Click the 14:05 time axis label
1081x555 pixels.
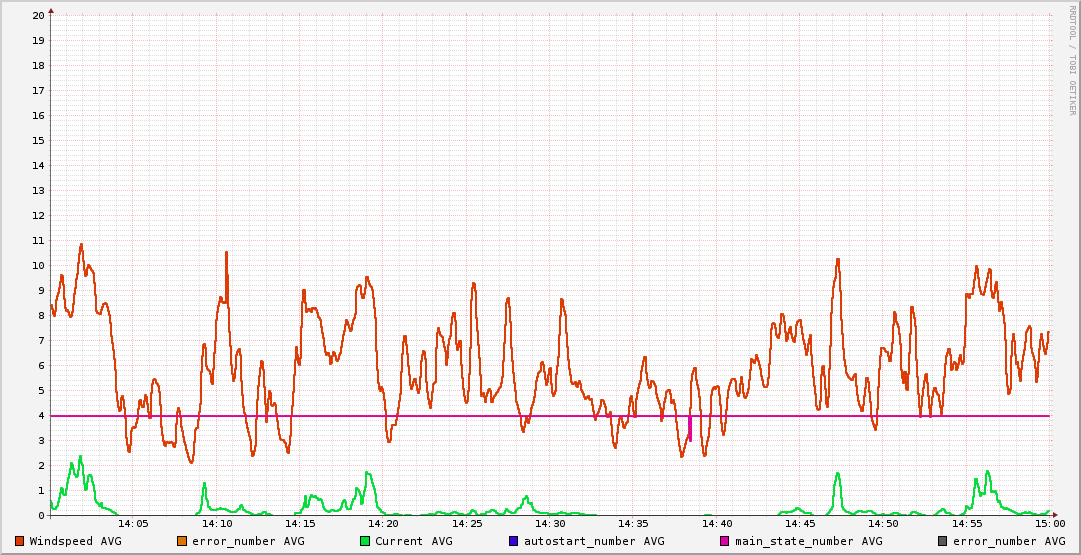(x=133, y=524)
